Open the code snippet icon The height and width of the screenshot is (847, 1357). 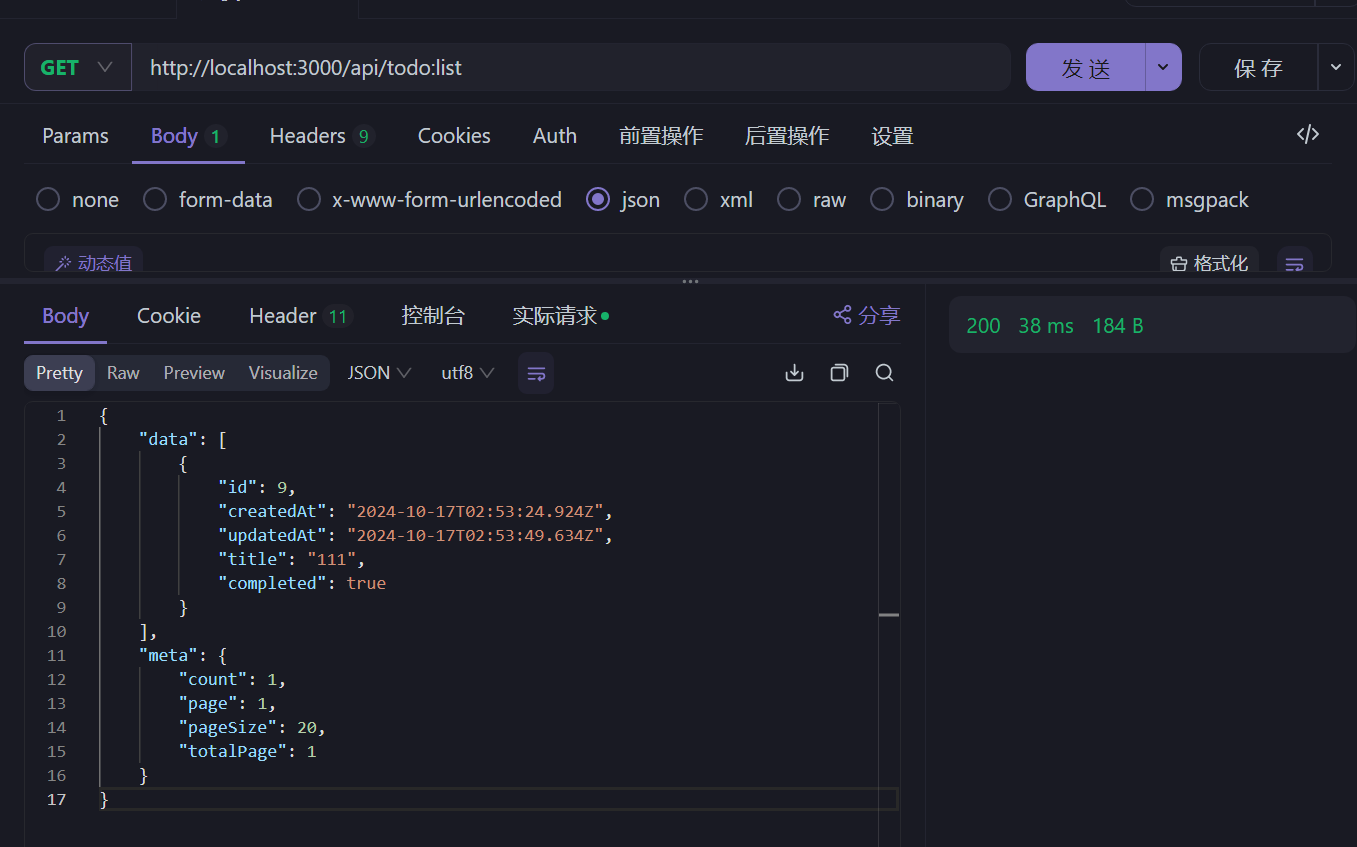click(x=1307, y=135)
